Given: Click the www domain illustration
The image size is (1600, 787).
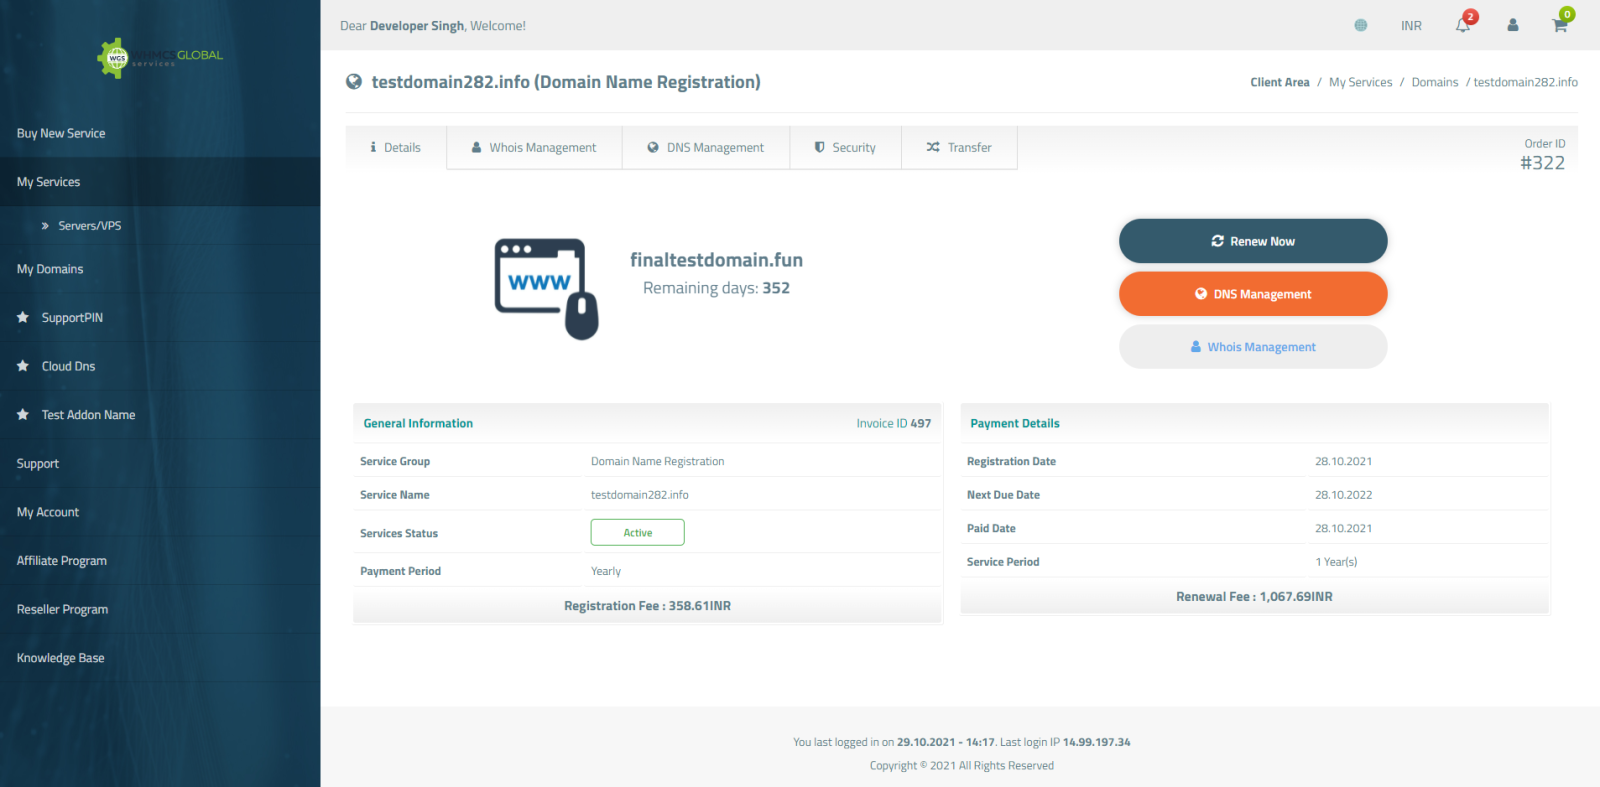Looking at the screenshot, I should (547, 288).
